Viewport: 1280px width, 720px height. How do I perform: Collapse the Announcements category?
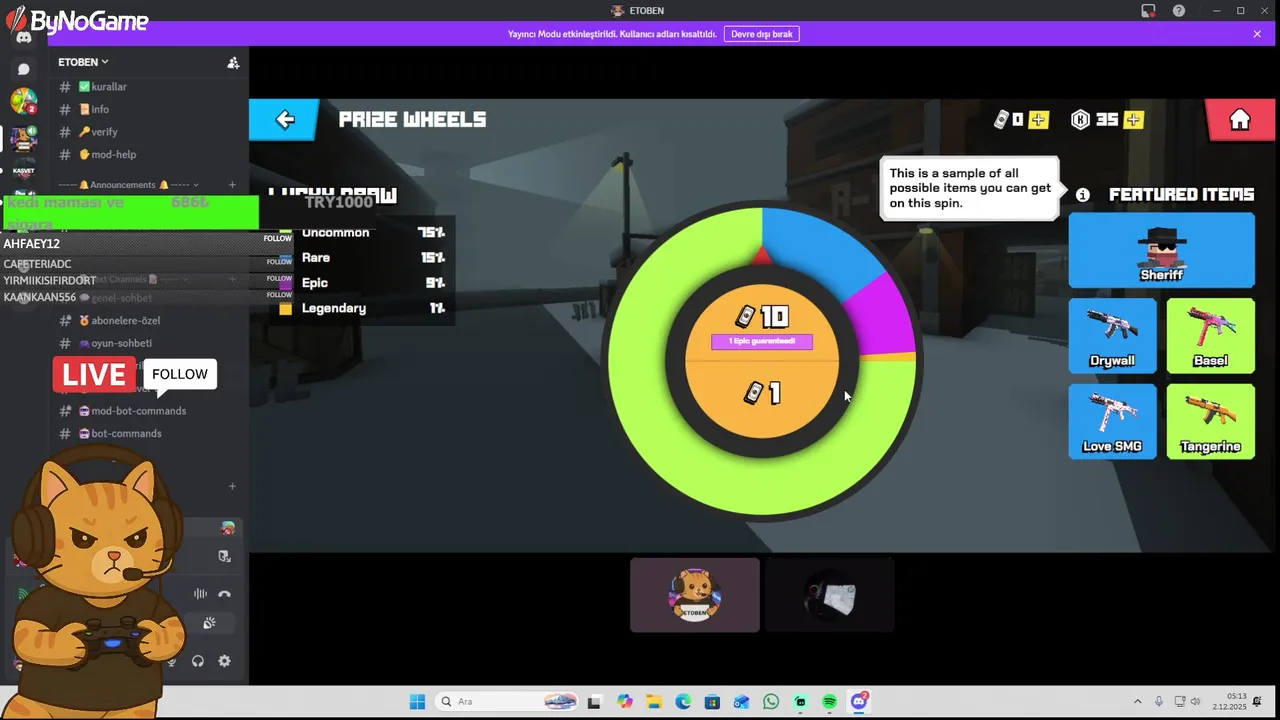(128, 185)
